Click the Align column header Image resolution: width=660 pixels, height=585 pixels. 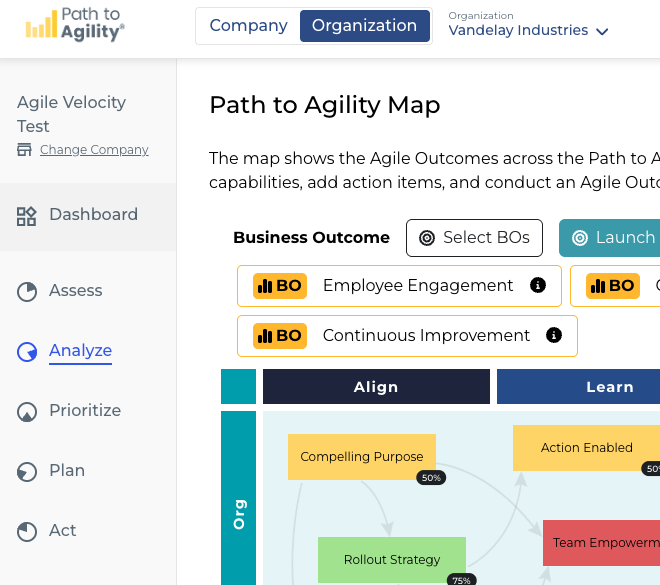coord(376,387)
